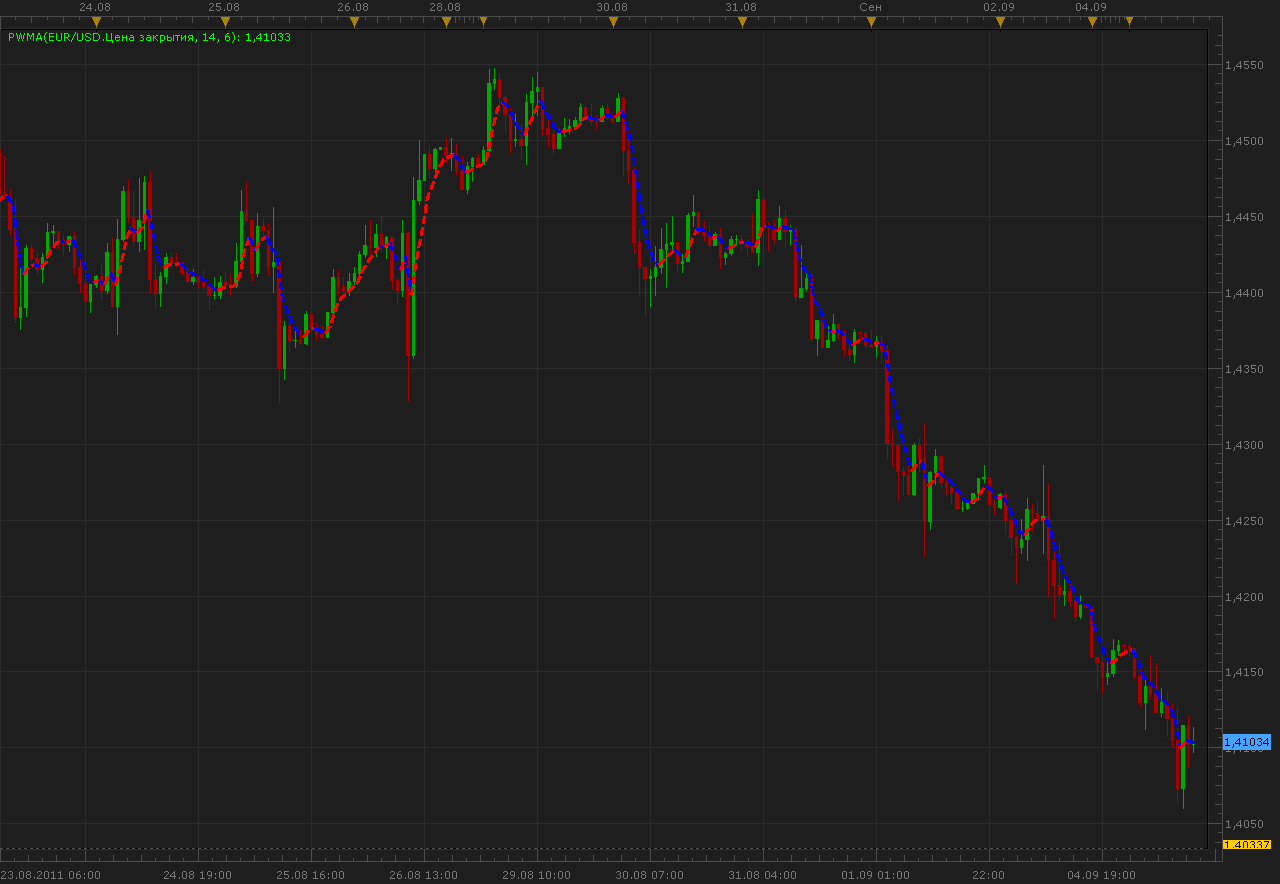Click the 31.08 04:00 time label

point(763,875)
